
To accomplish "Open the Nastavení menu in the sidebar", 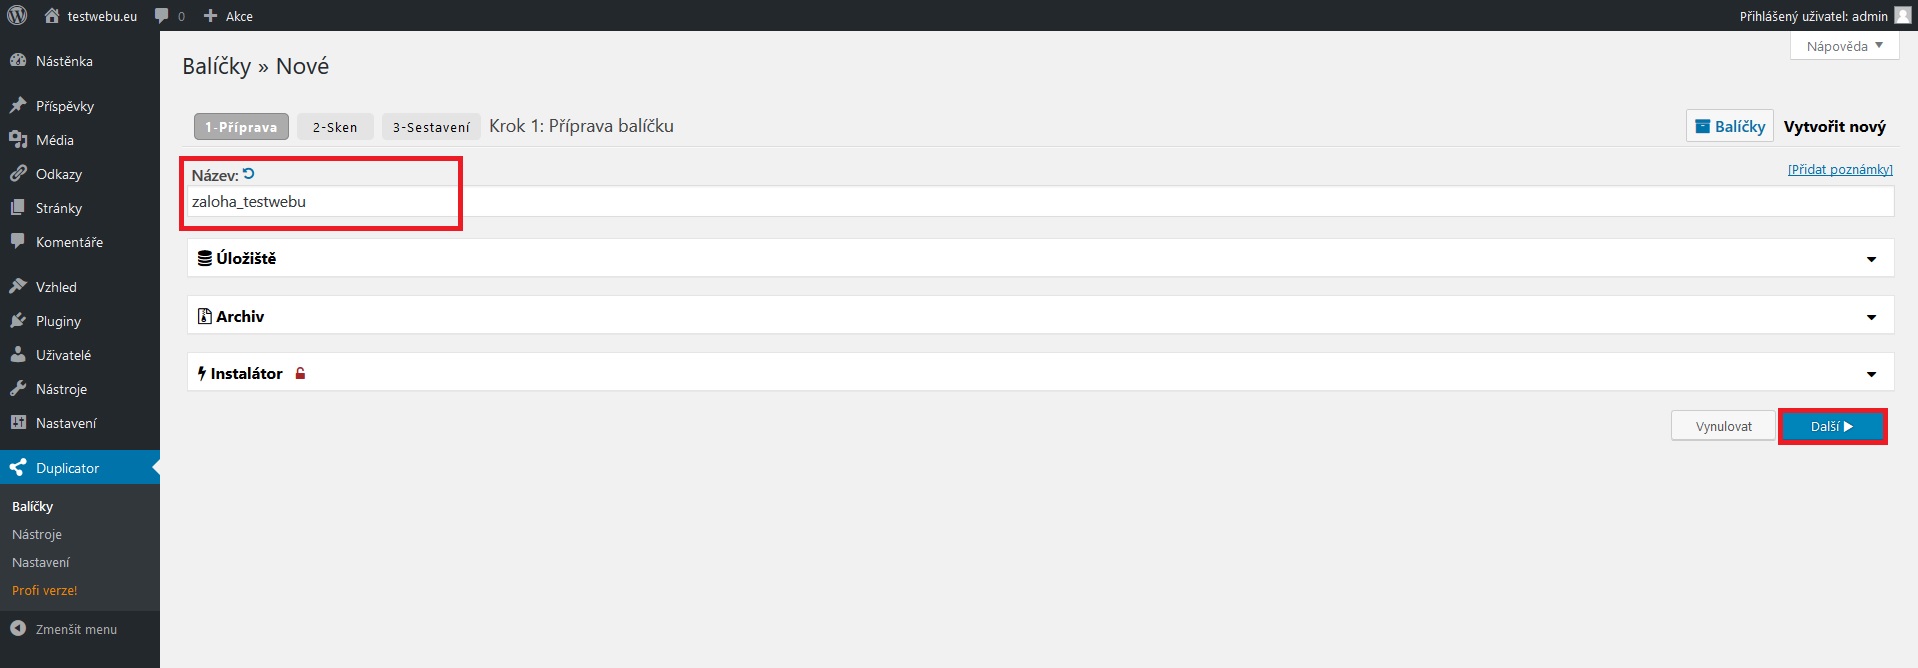I will (x=66, y=423).
